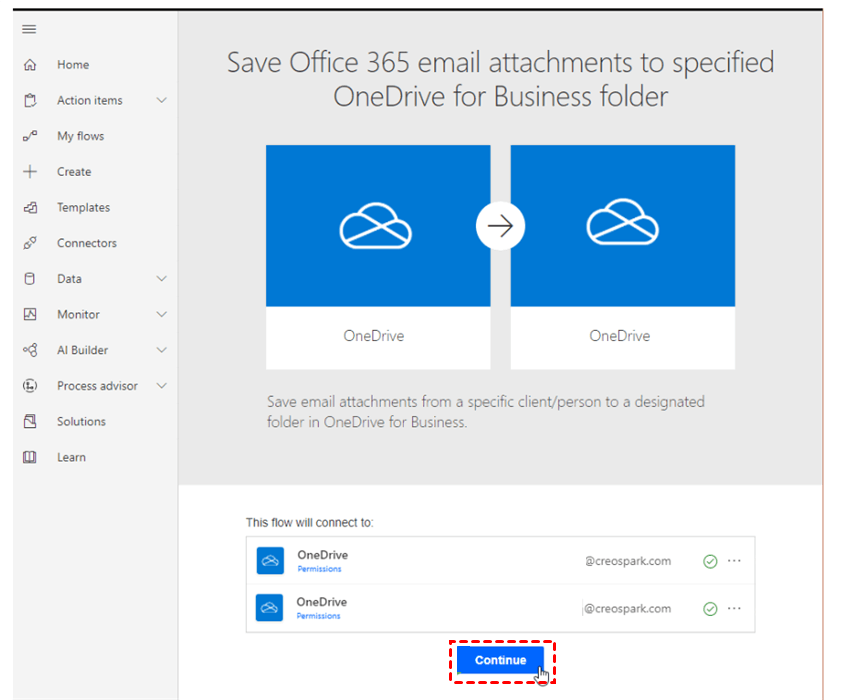Screen dimensions: 841x700
Task: Expand the Process advisor chevron
Action: pos(162,386)
